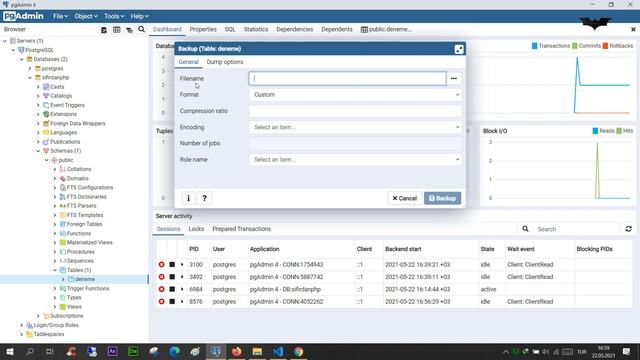640x360 pixels.
Task: Open the Statistics tab
Action: tap(256, 29)
